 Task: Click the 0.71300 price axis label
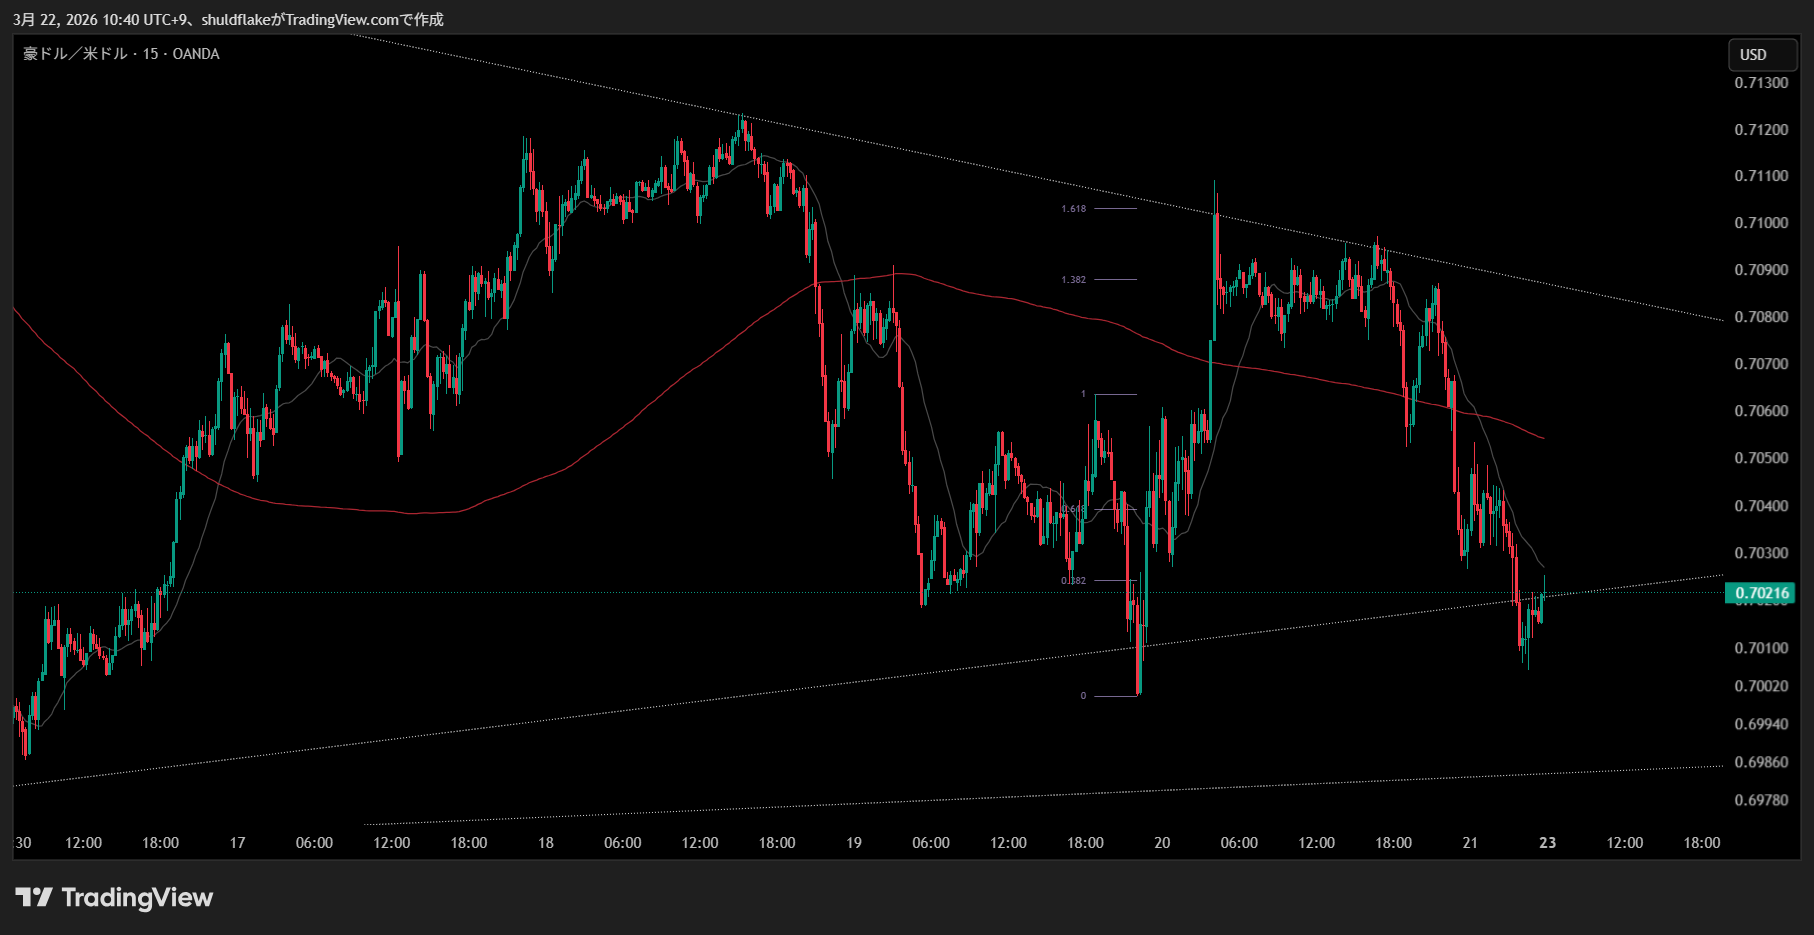[x=1760, y=83]
